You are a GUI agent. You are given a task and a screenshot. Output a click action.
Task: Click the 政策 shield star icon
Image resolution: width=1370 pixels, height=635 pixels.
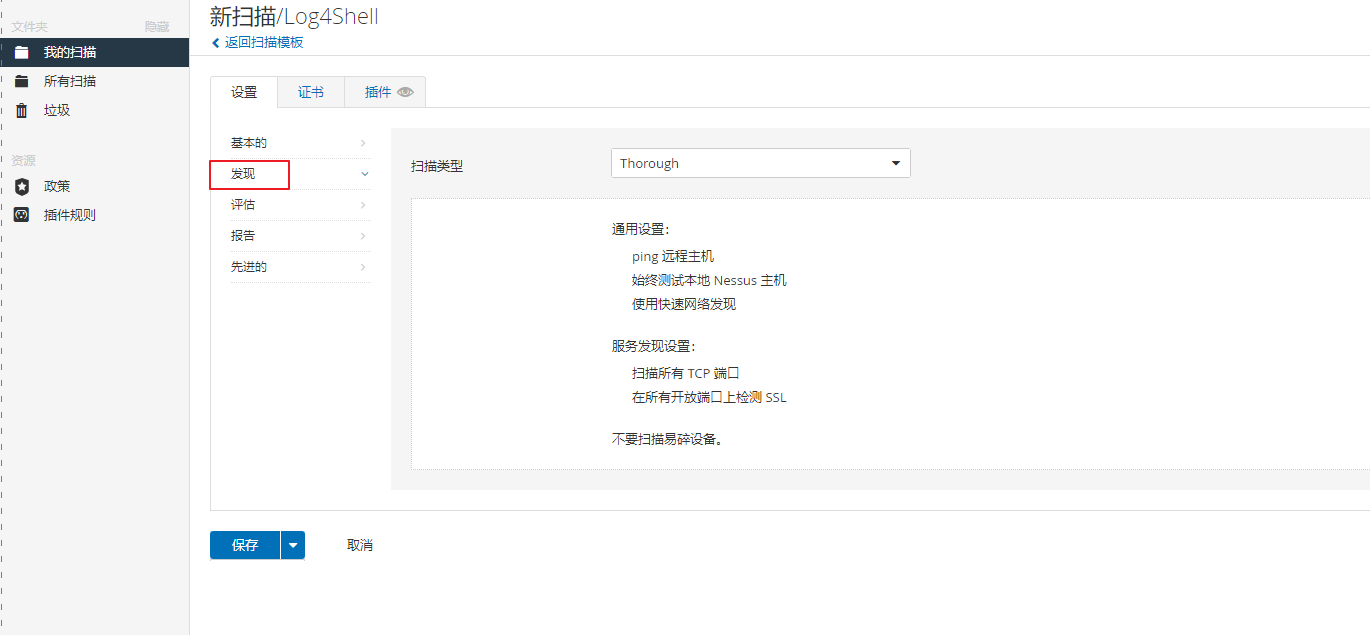pos(21,186)
